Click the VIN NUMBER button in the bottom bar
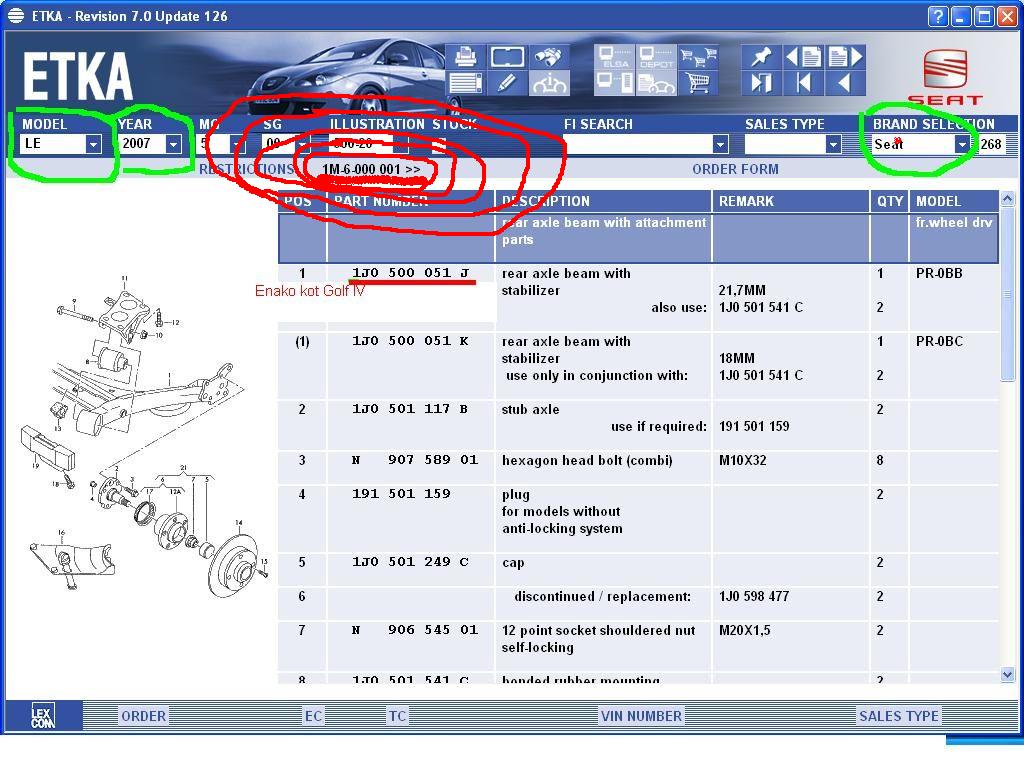Screen dimensions: 1024x768 coord(641,716)
